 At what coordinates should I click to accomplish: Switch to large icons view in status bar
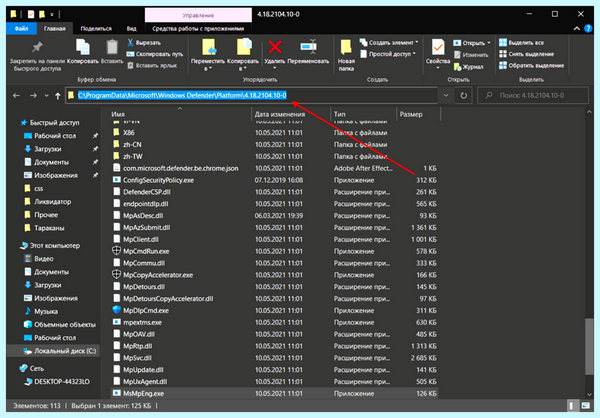(585, 405)
